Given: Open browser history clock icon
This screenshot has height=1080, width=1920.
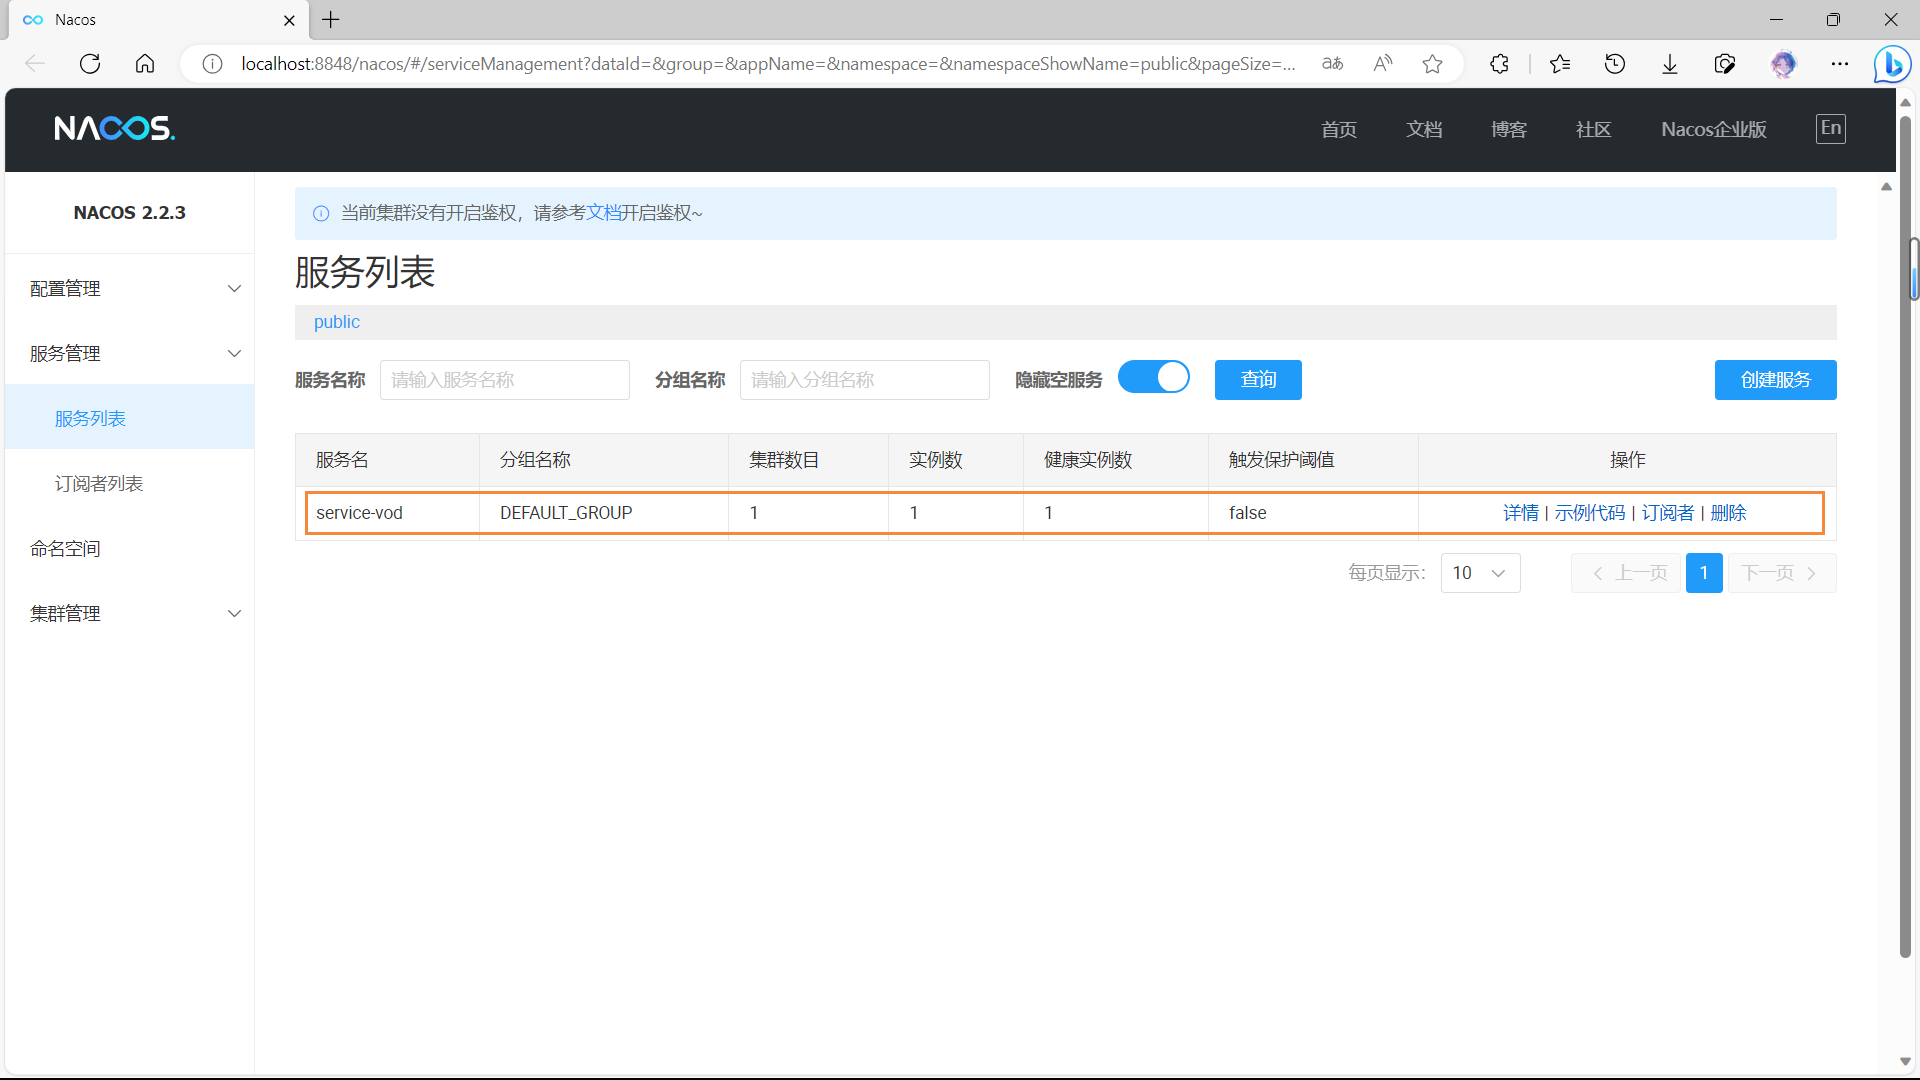Looking at the screenshot, I should click(1614, 64).
